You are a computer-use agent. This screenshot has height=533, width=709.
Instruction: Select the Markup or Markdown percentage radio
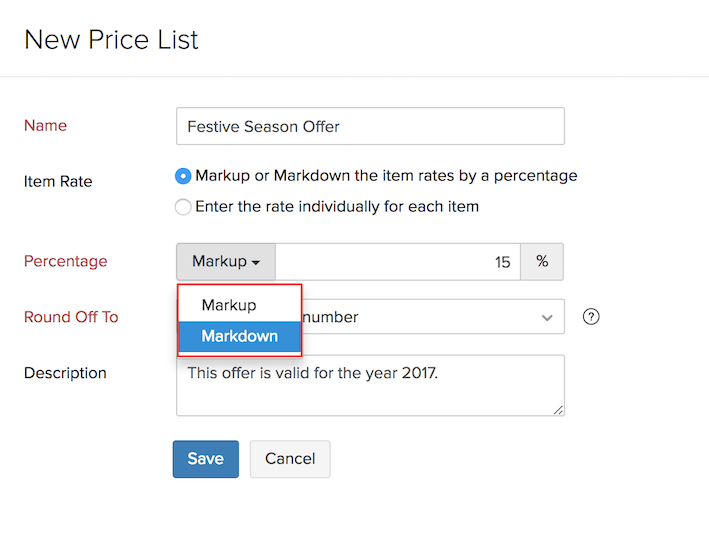point(183,176)
